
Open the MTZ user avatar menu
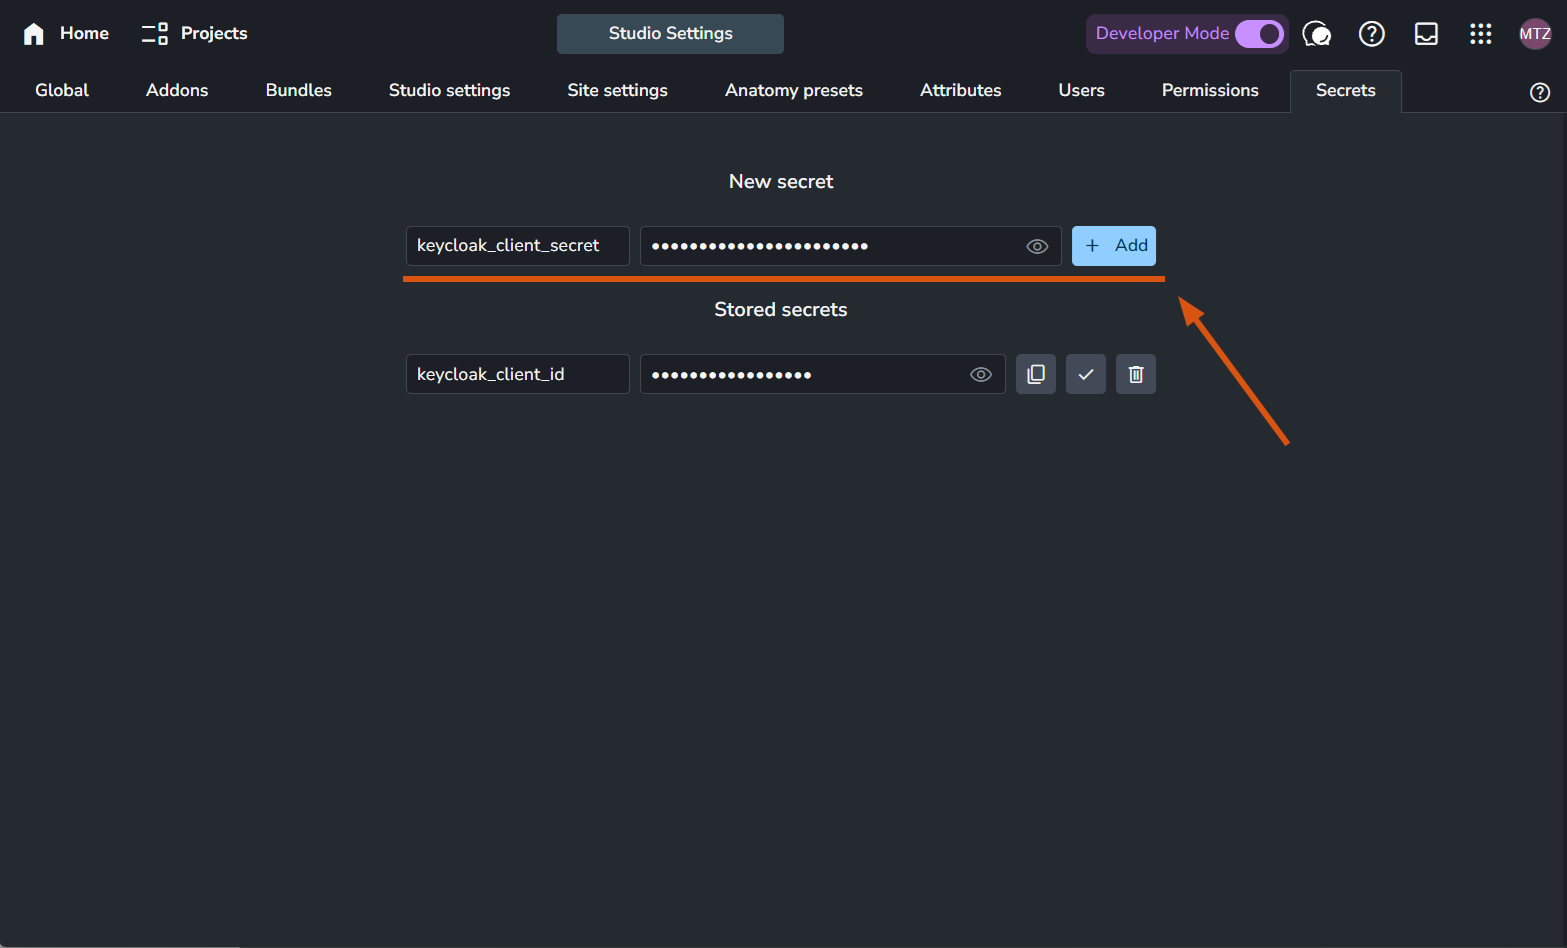1535,34
